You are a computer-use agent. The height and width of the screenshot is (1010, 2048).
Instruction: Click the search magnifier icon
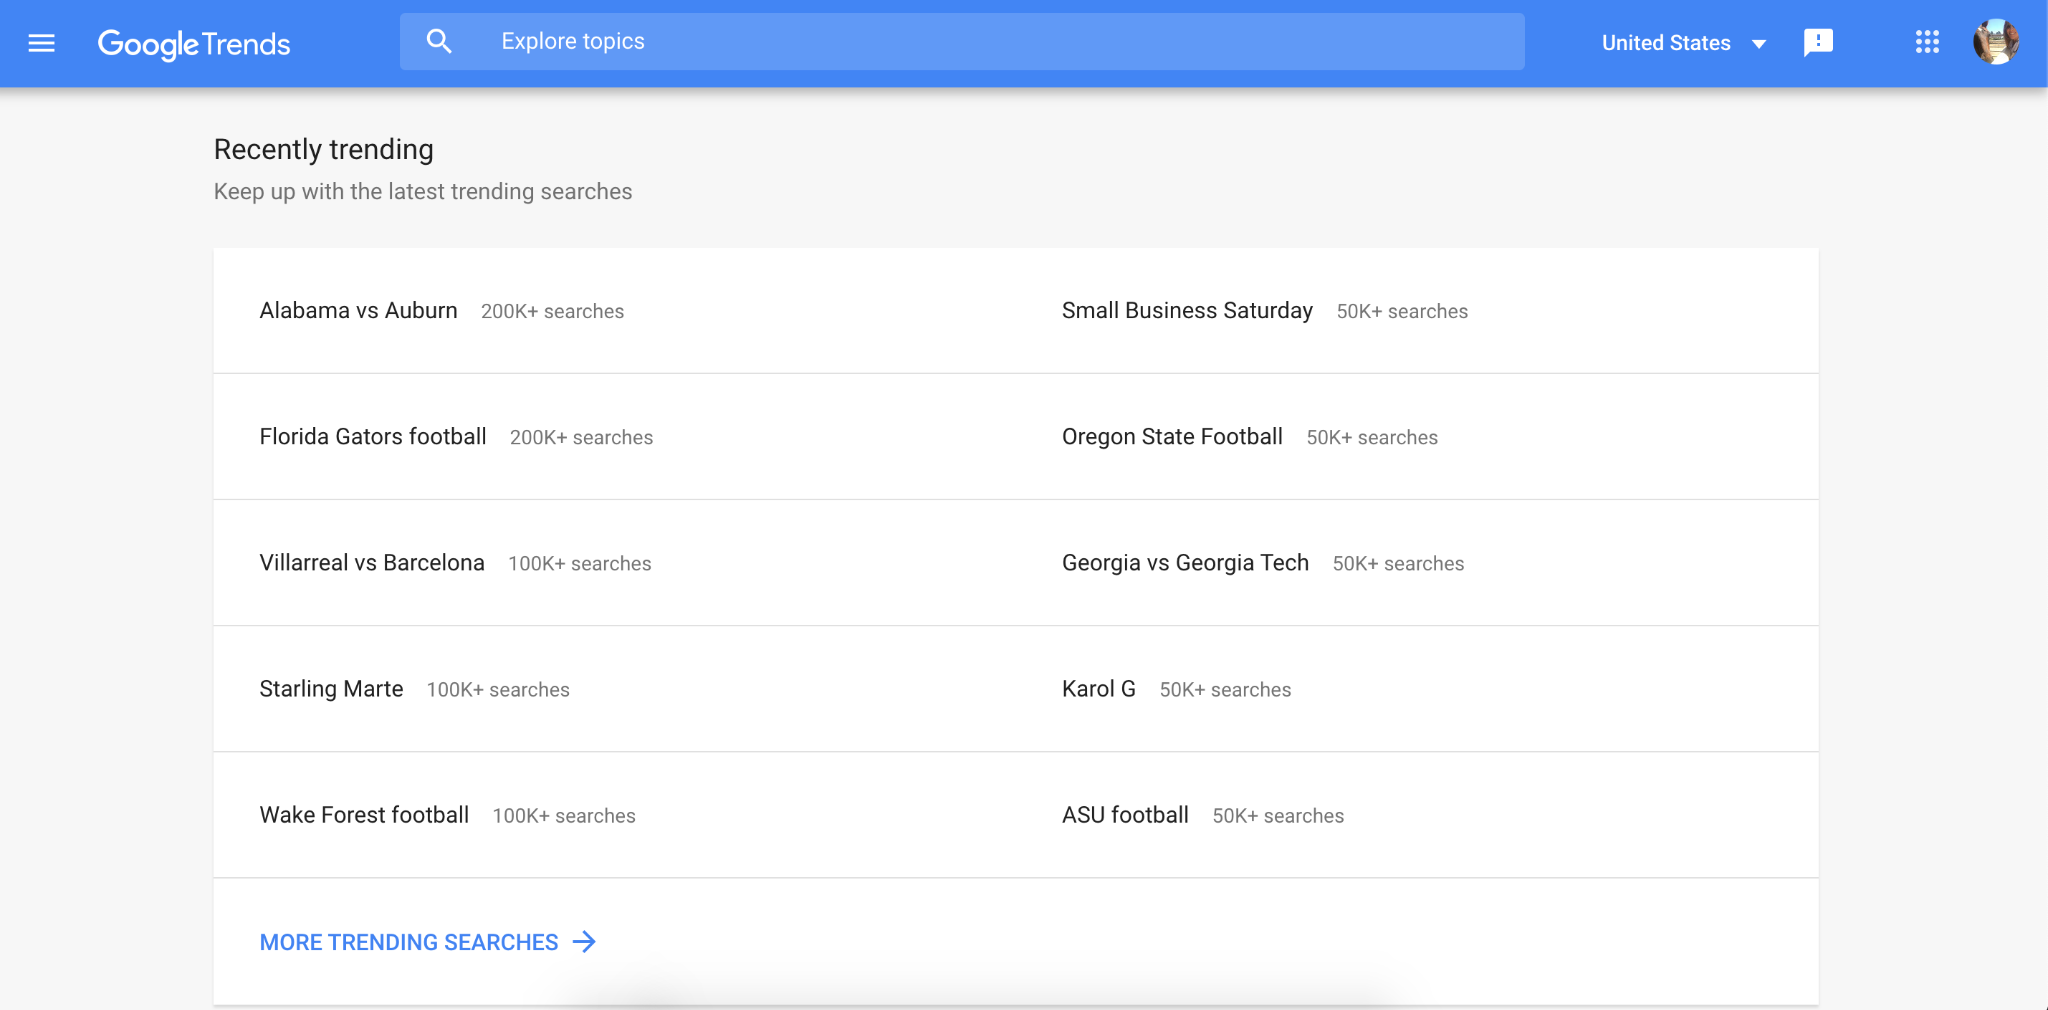tap(439, 40)
